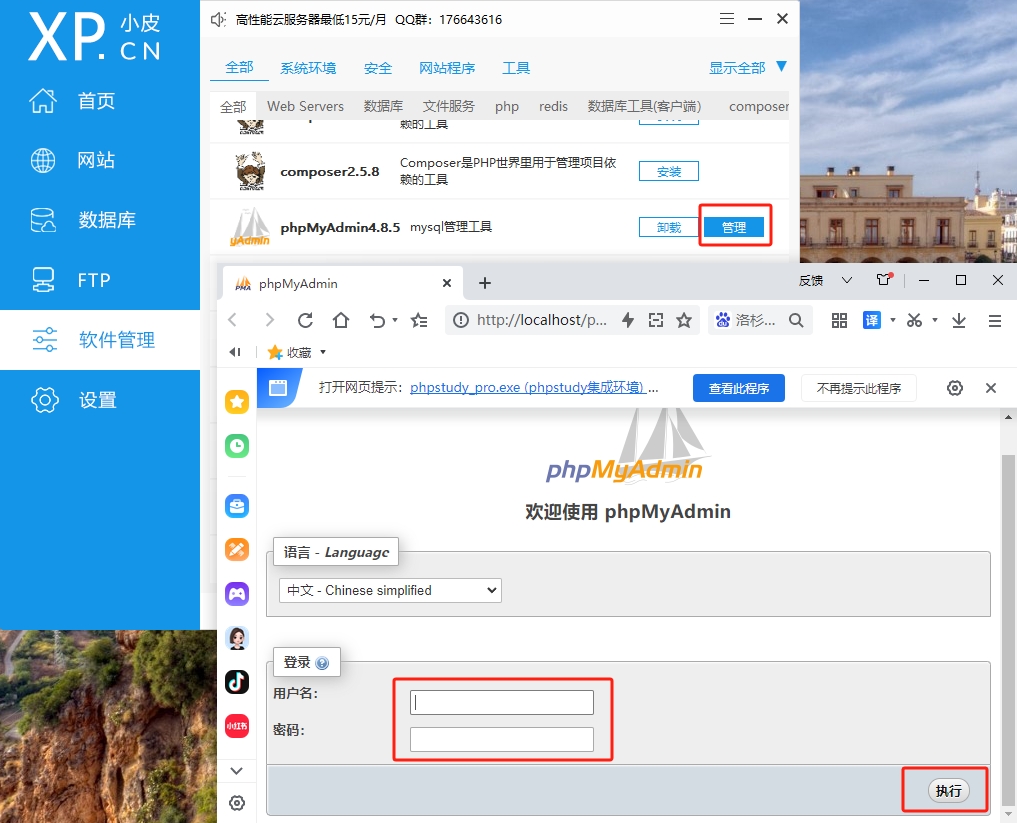Viewport: 1017px width, 823px height.
Task: Open dropdown next to undo arrow
Action: (395, 320)
